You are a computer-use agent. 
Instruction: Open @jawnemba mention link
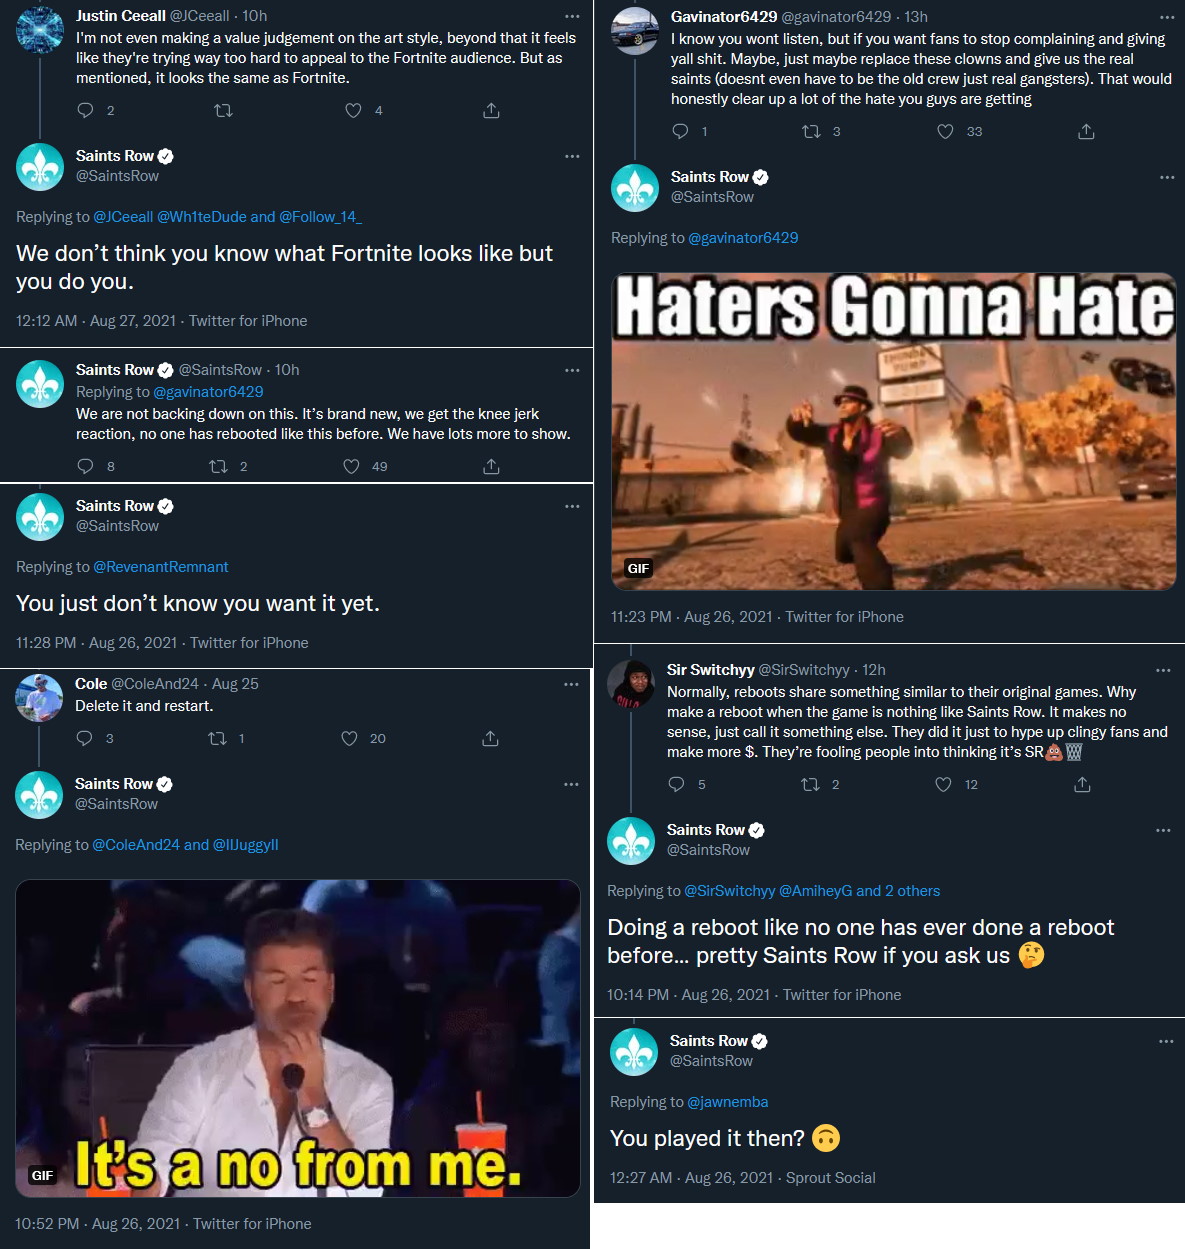(x=728, y=1102)
